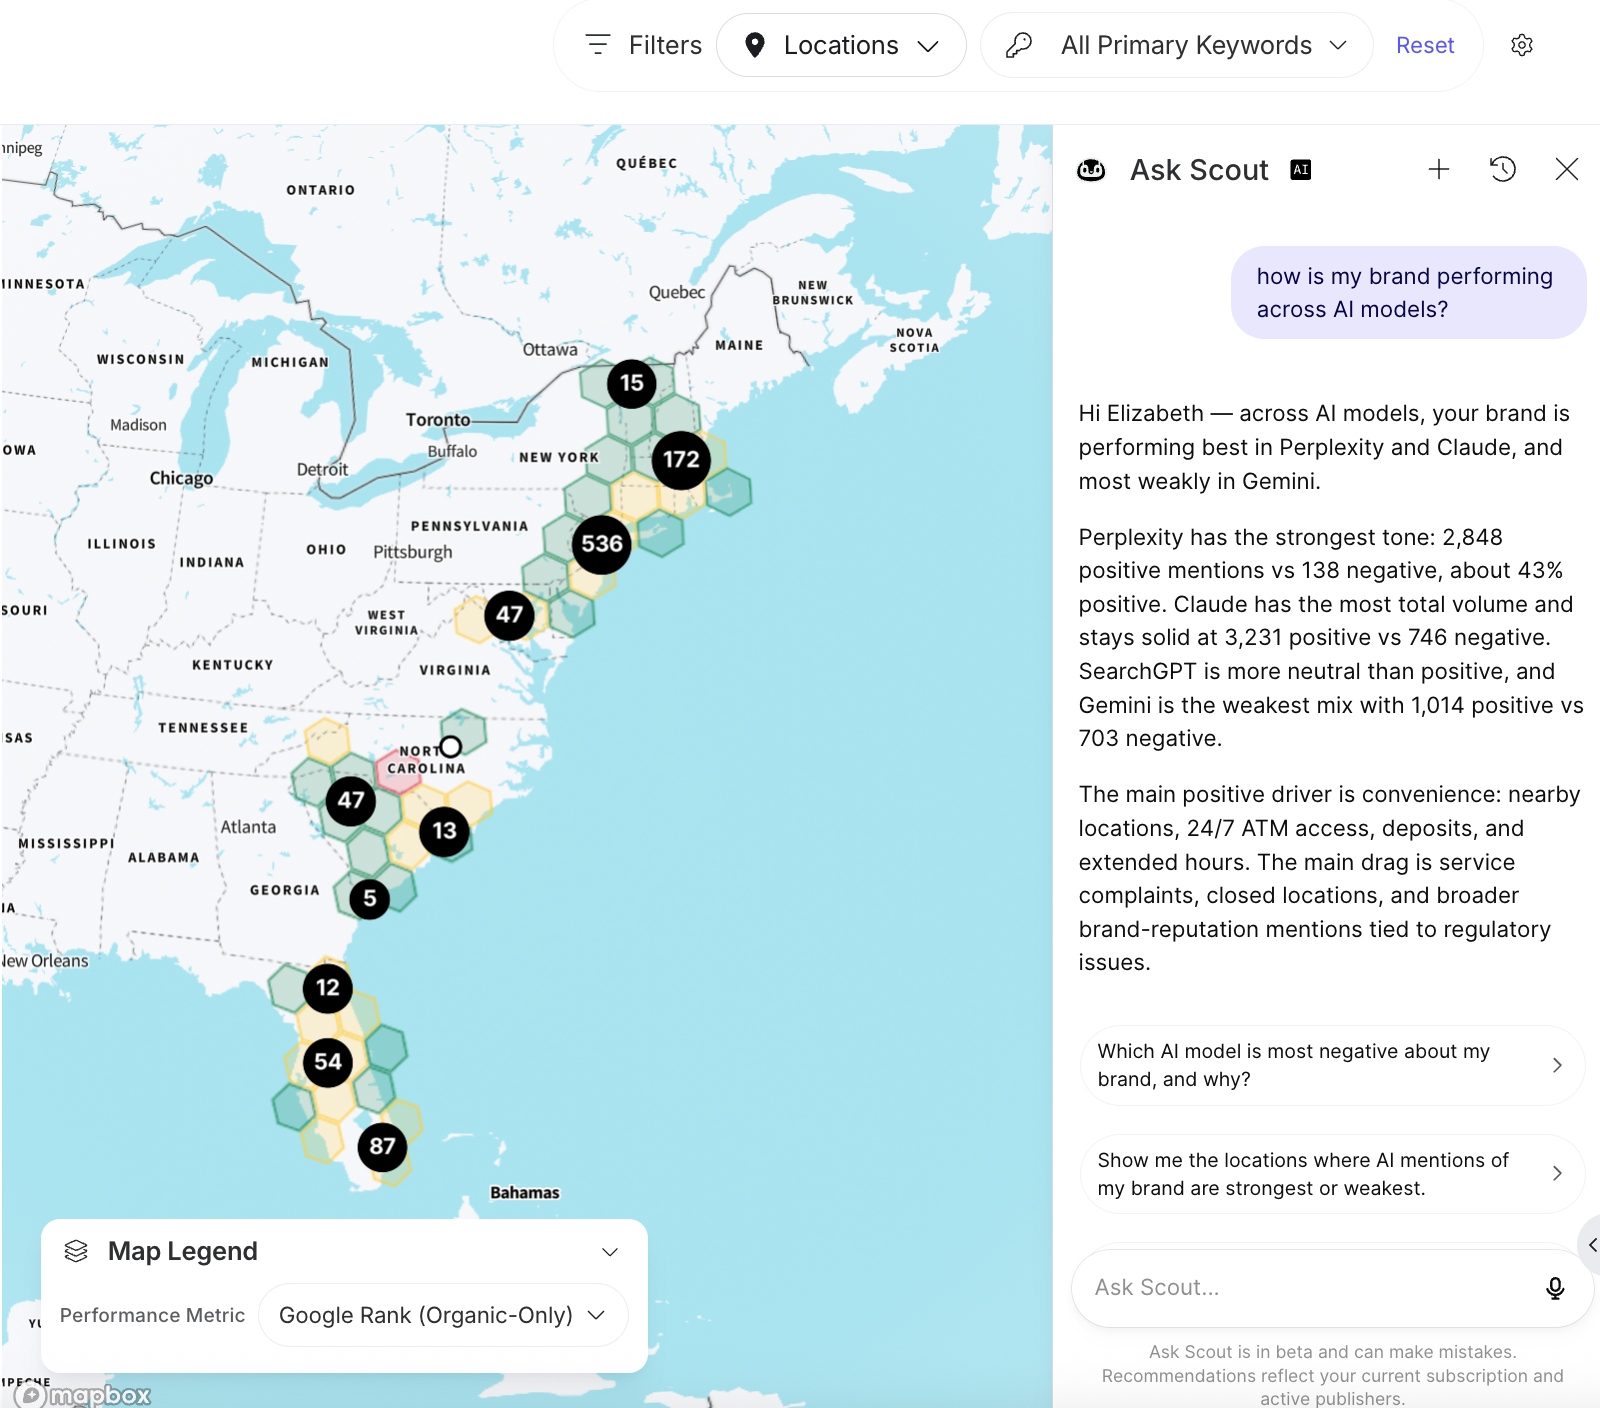1600x1408 pixels.
Task: Click the Chicago label on the map
Action: 181,478
